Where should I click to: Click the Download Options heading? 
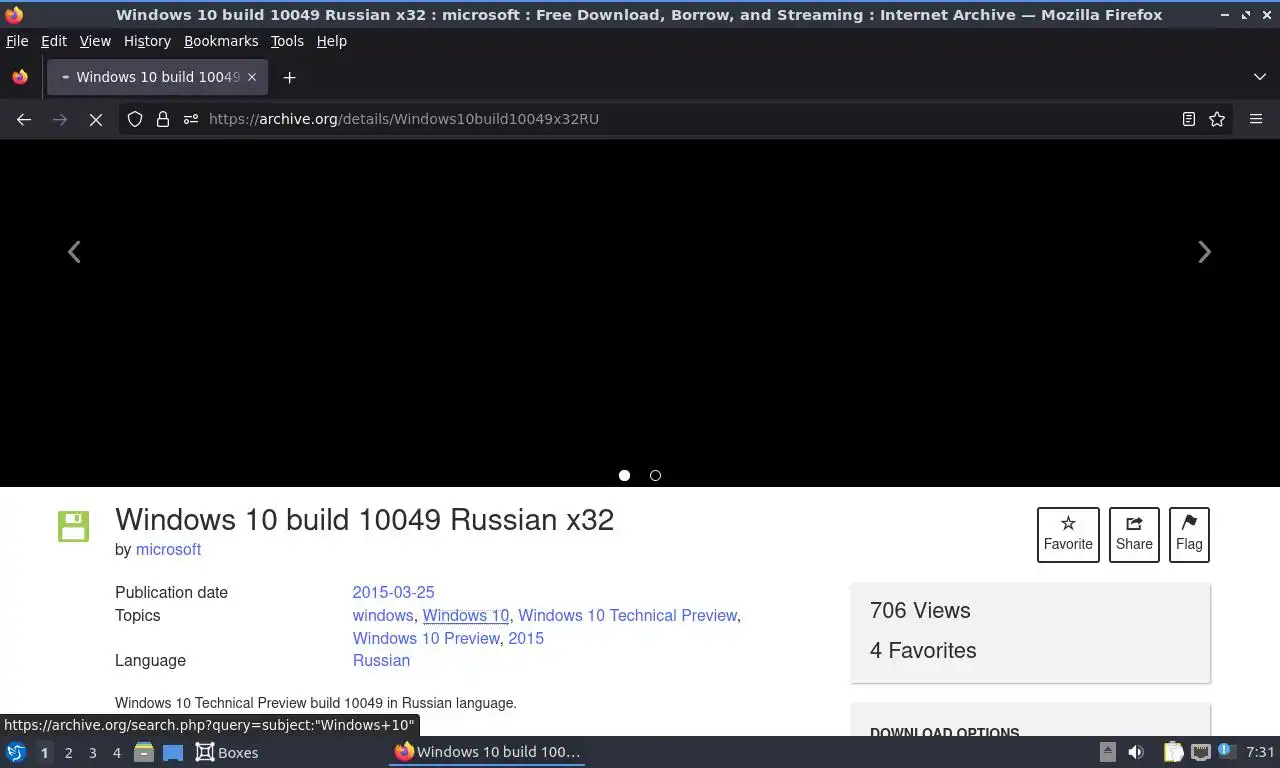point(945,733)
